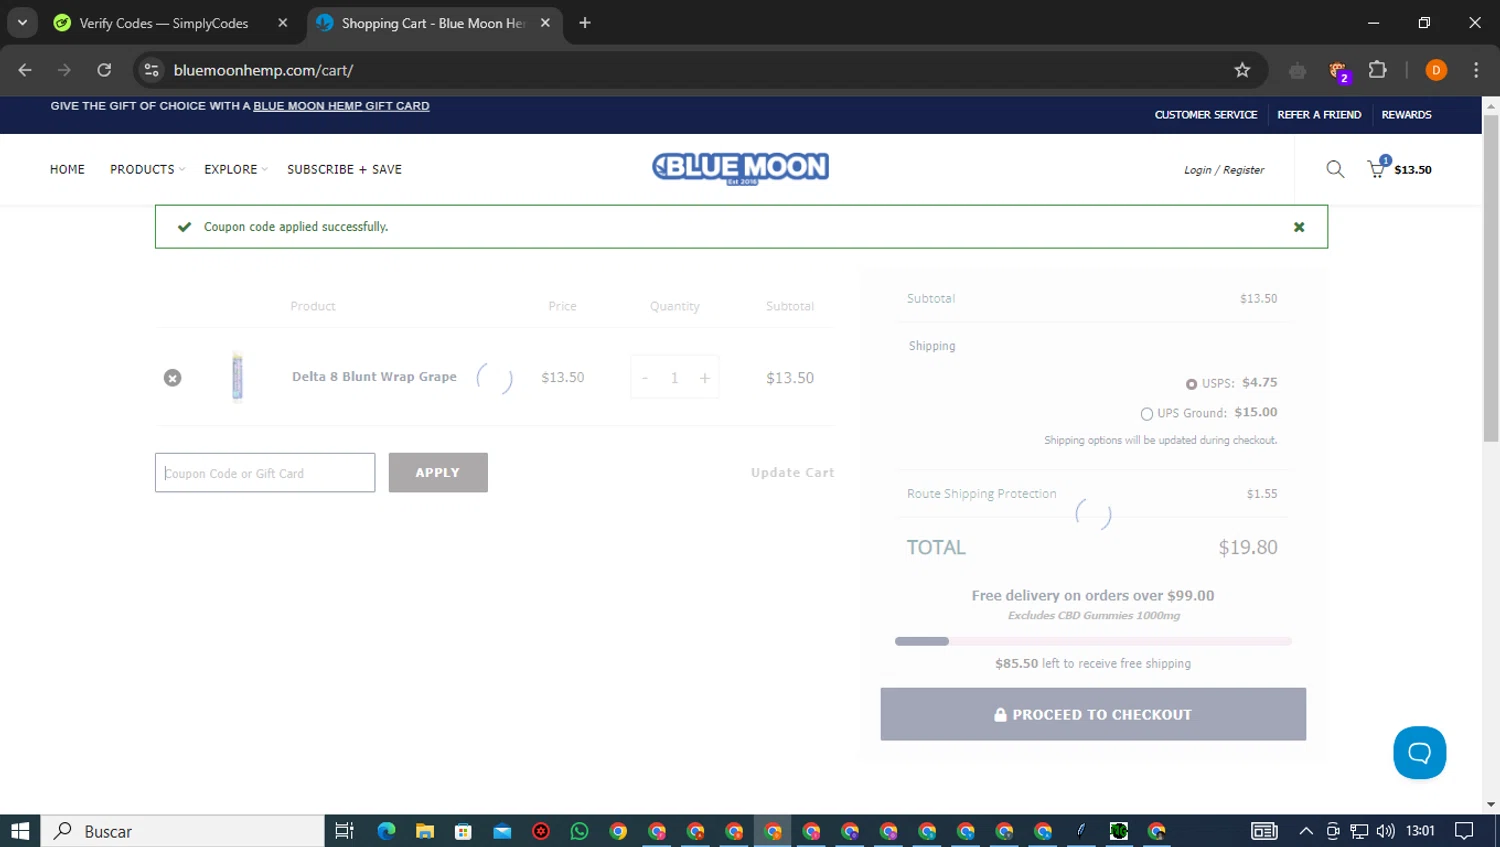Go back to the previous page
Image resolution: width=1500 pixels, height=847 pixels.
[x=25, y=70]
